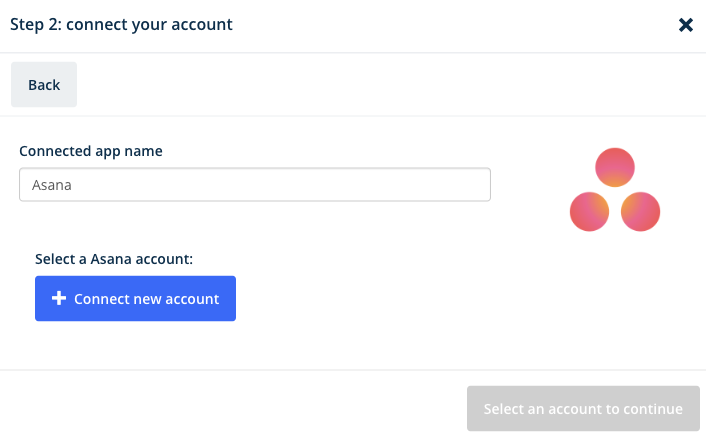Click the 'Select an account to continue' button
Image resolution: width=706 pixels, height=441 pixels.
coord(583,409)
